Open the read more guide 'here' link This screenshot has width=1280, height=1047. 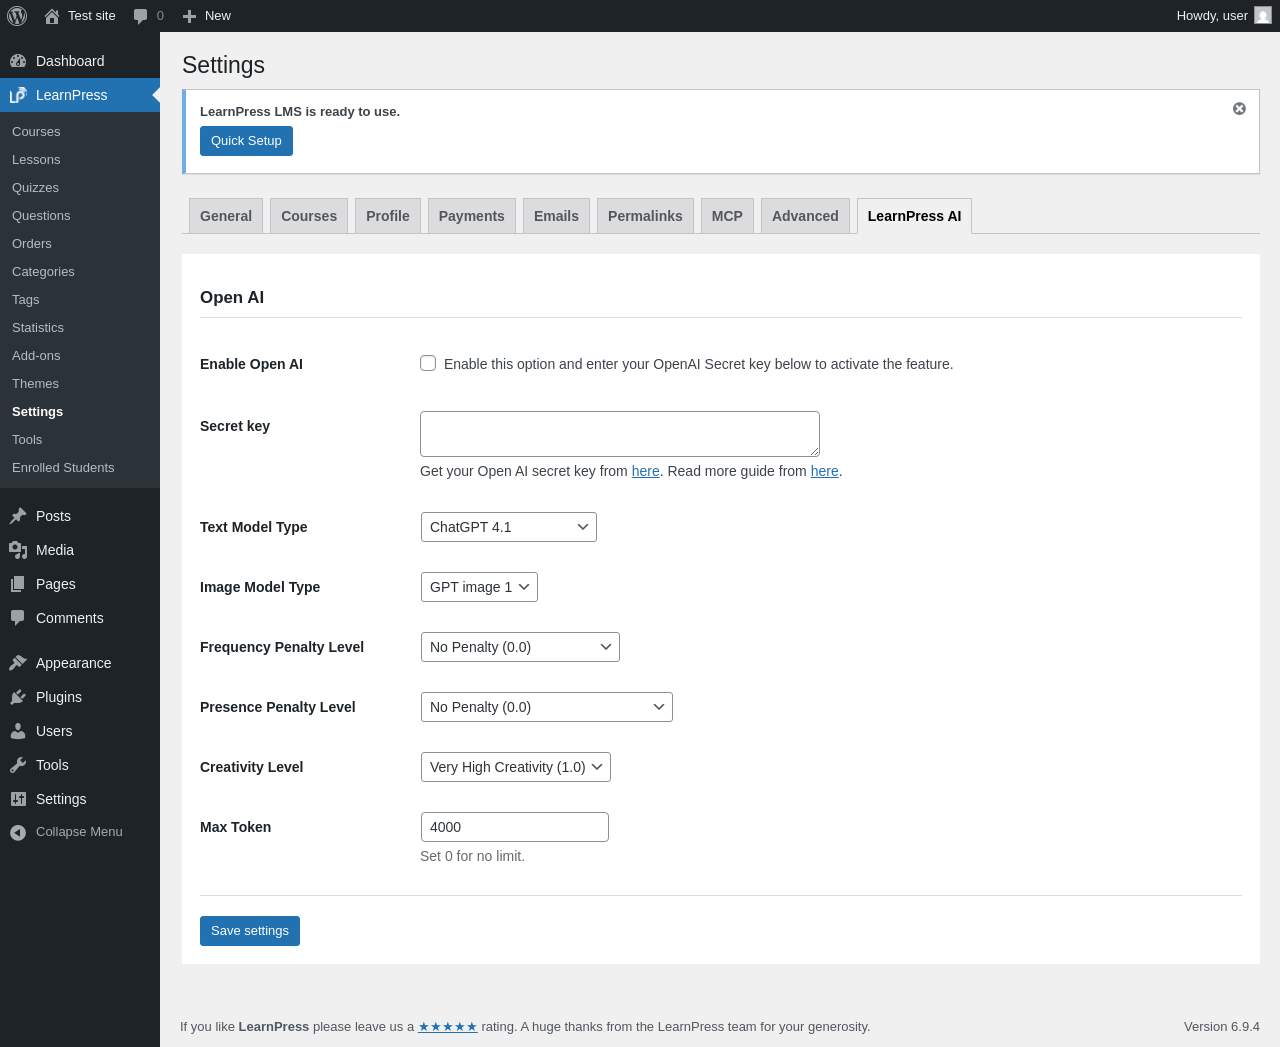(825, 471)
